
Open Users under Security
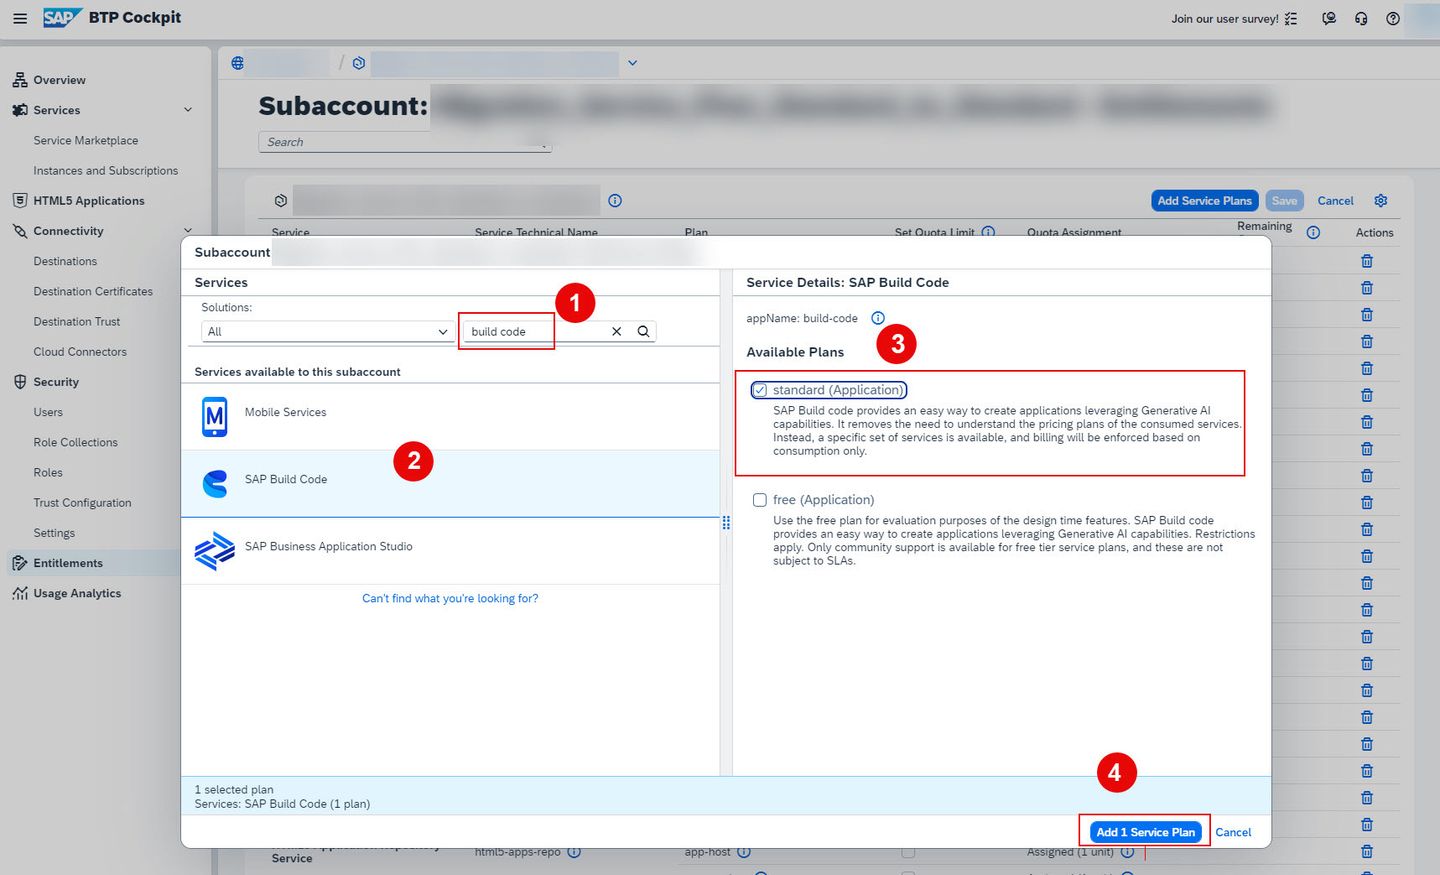pos(48,412)
